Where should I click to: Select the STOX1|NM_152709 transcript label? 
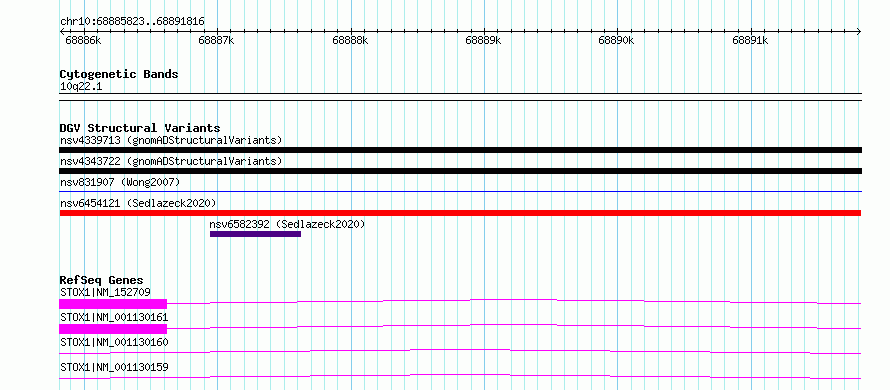coord(106,293)
